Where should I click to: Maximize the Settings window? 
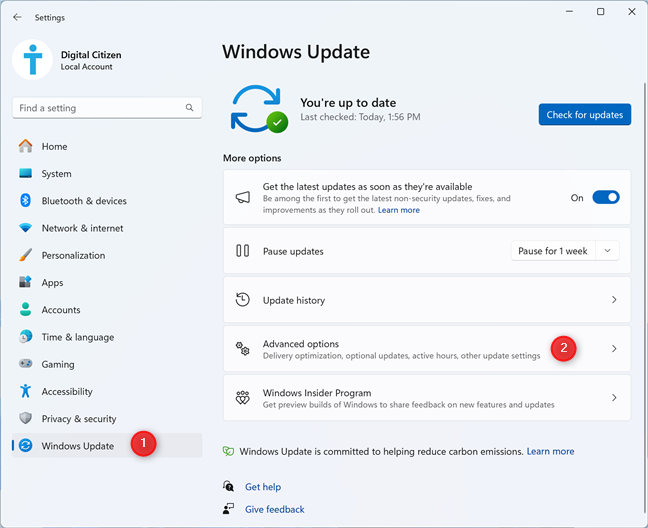click(x=600, y=12)
